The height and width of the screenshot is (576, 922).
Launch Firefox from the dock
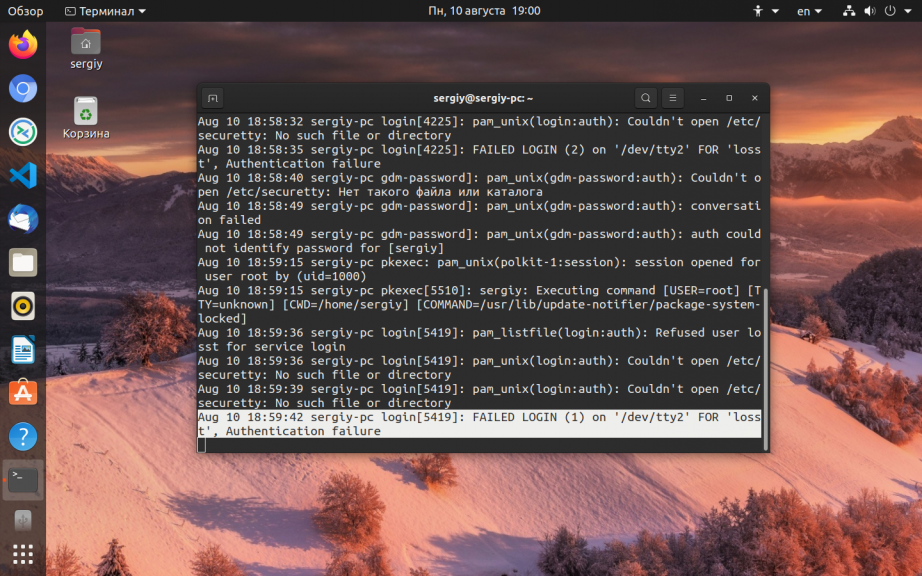(x=23, y=45)
